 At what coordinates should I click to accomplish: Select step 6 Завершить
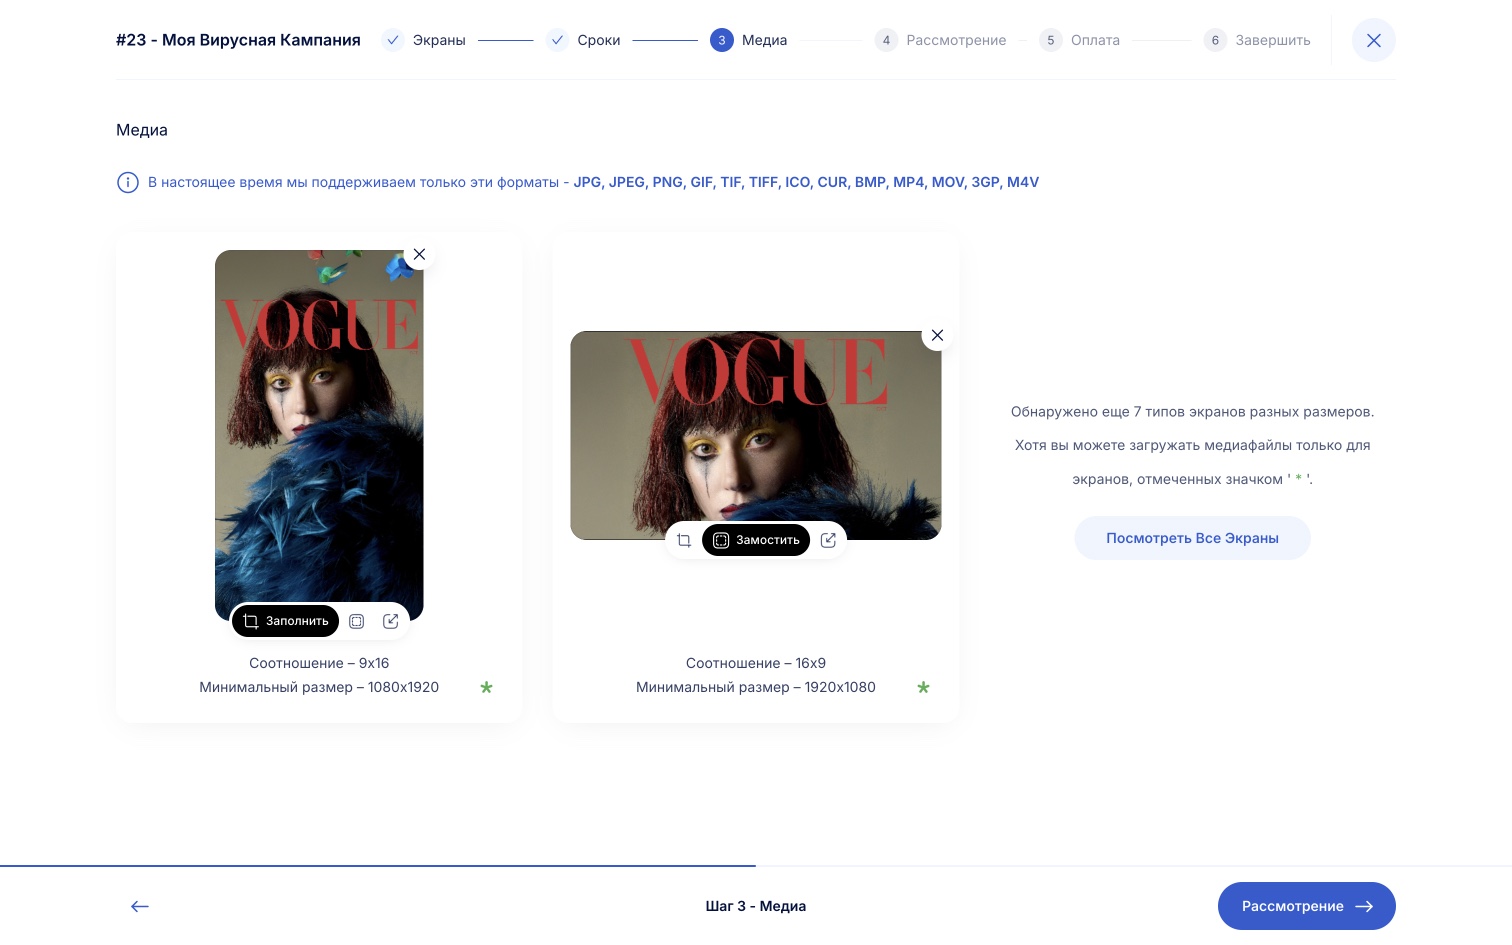pos(1257,40)
